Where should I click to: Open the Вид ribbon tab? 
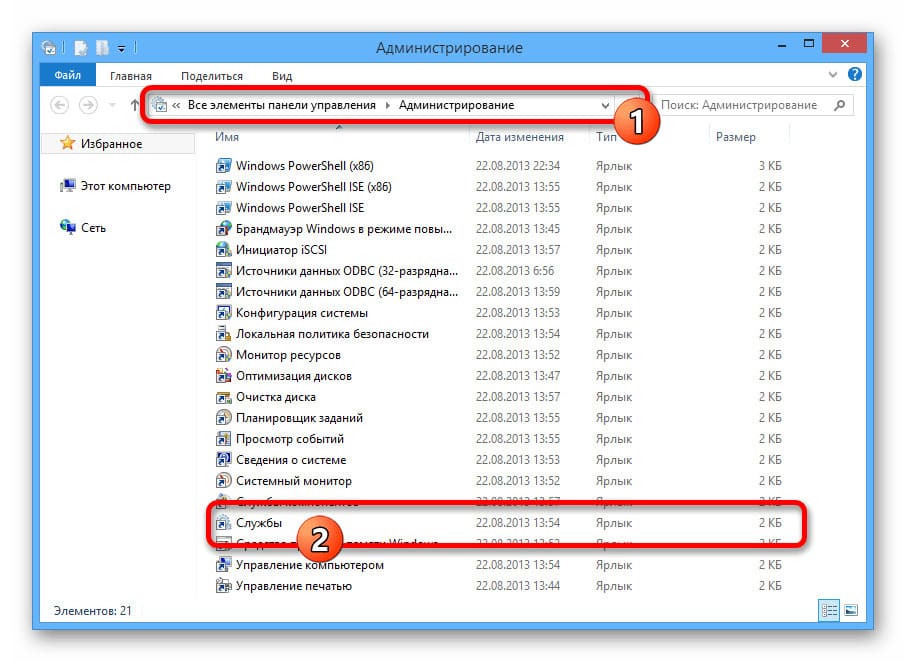(282, 76)
